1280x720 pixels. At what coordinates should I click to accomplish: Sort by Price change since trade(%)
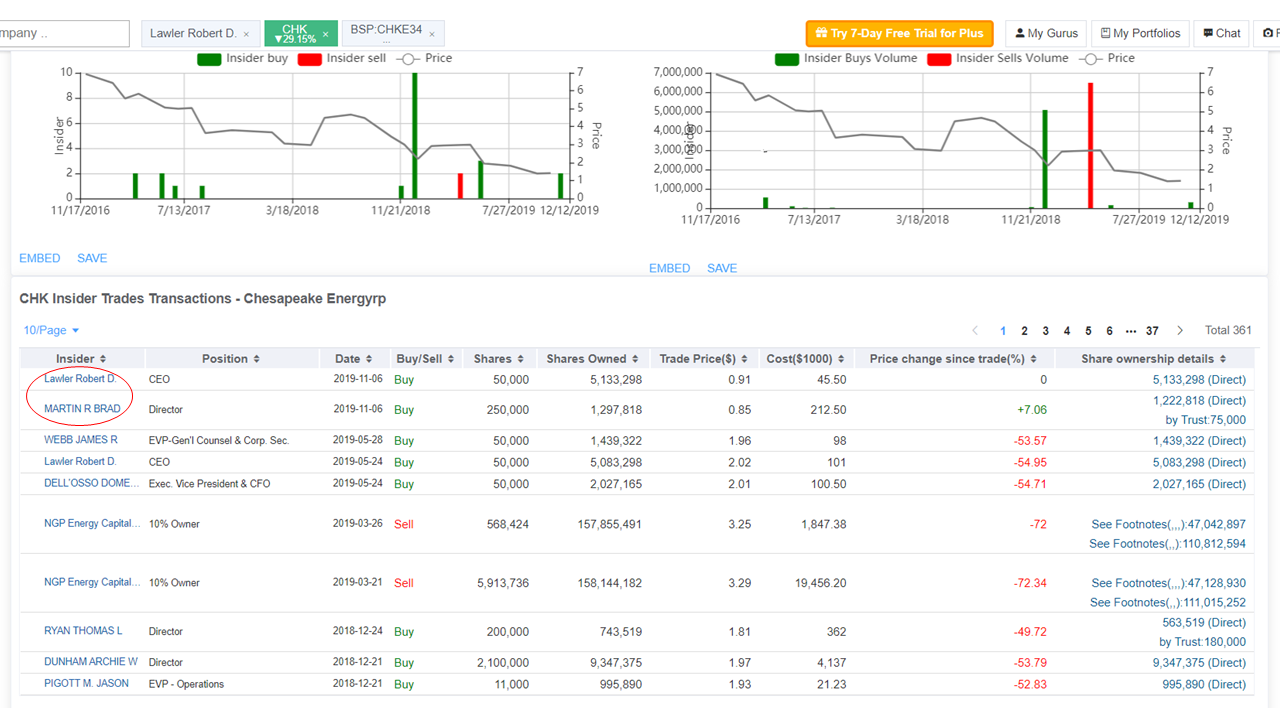coord(954,359)
